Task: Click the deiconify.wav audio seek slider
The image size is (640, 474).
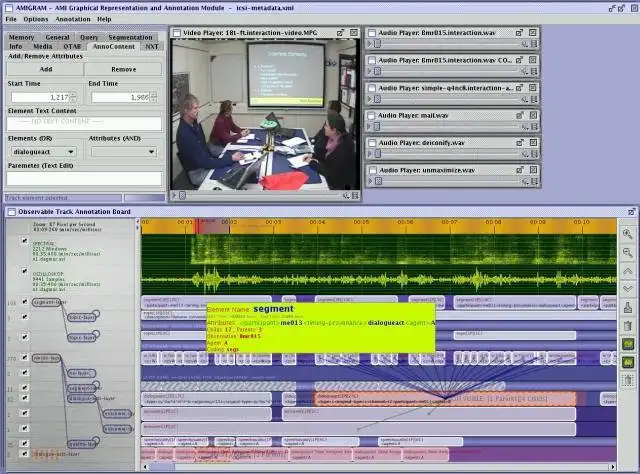Action: pos(447,154)
